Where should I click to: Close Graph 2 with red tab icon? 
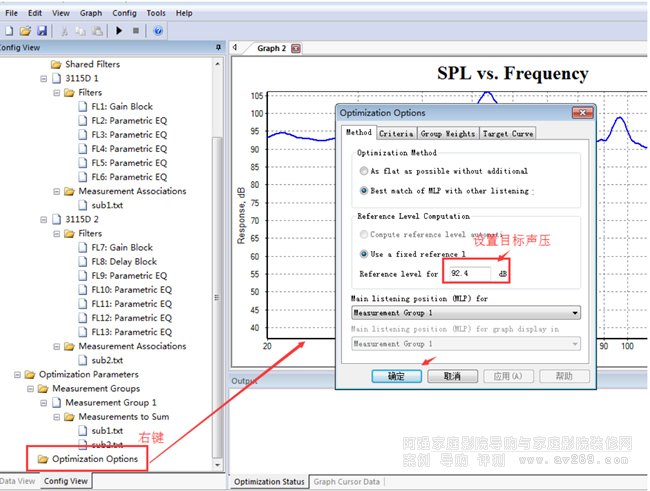[x=296, y=48]
